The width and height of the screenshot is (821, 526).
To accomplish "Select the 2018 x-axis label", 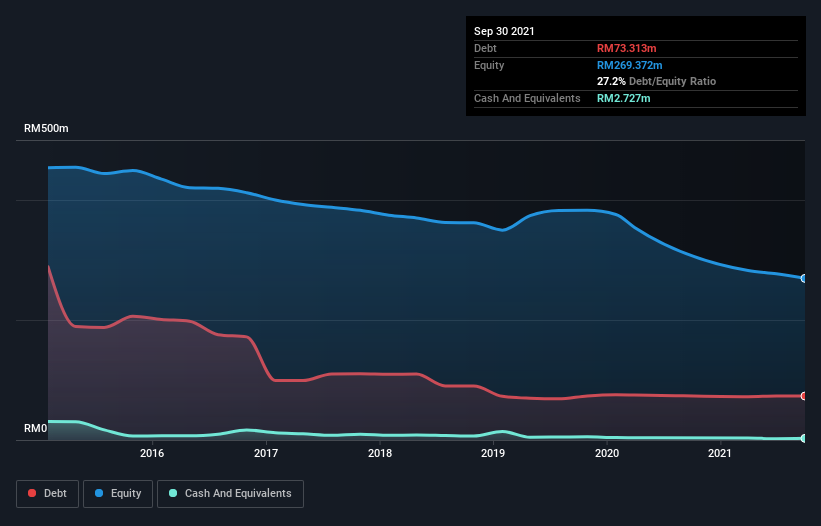I will (x=380, y=453).
